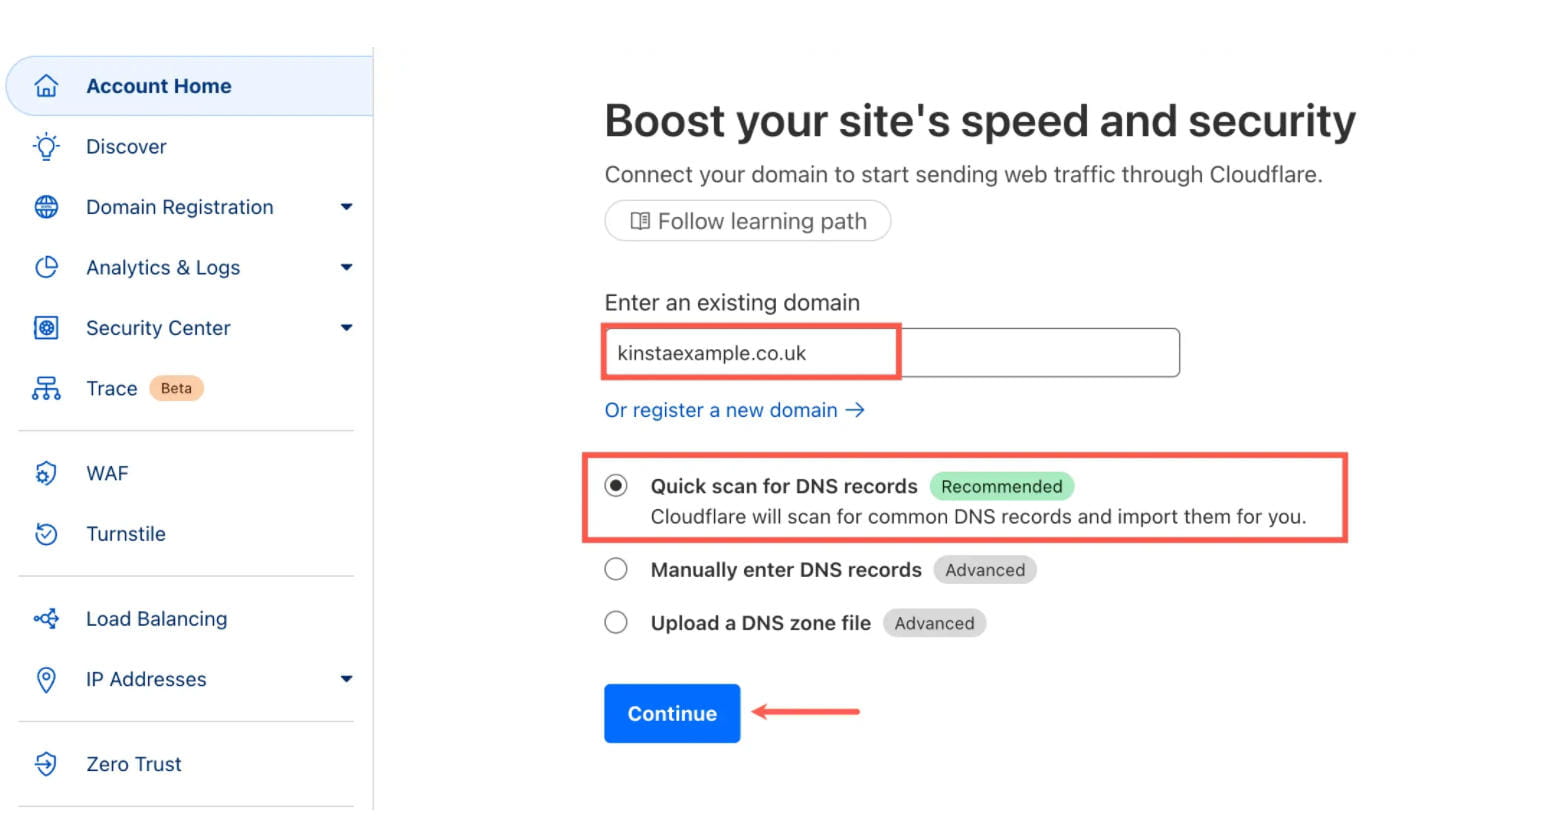Click the Recommended badge
The height and width of the screenshot is (828, 1559).
[x=1002, y=486]
